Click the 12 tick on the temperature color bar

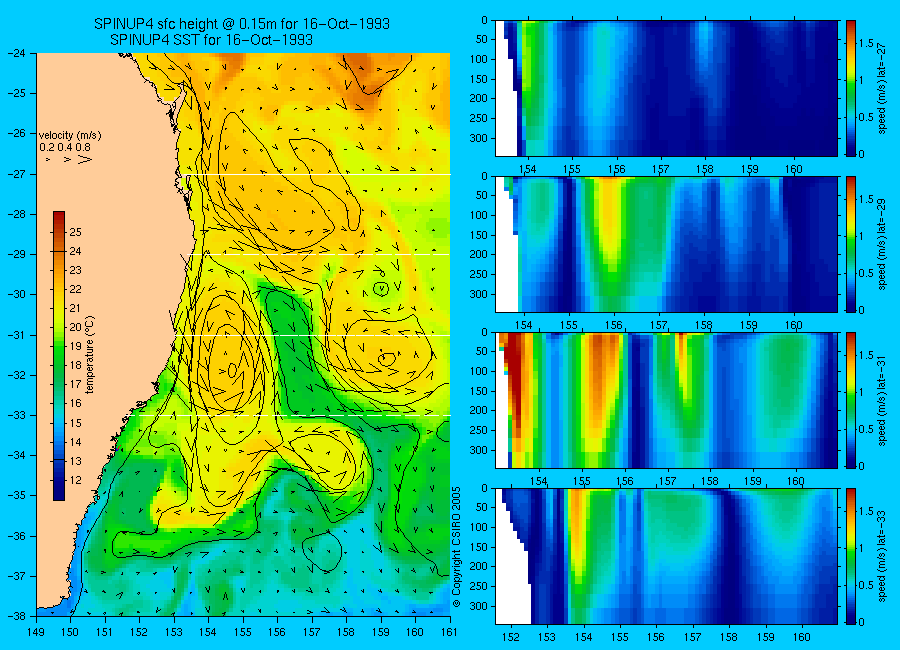(x=75, y=480)
